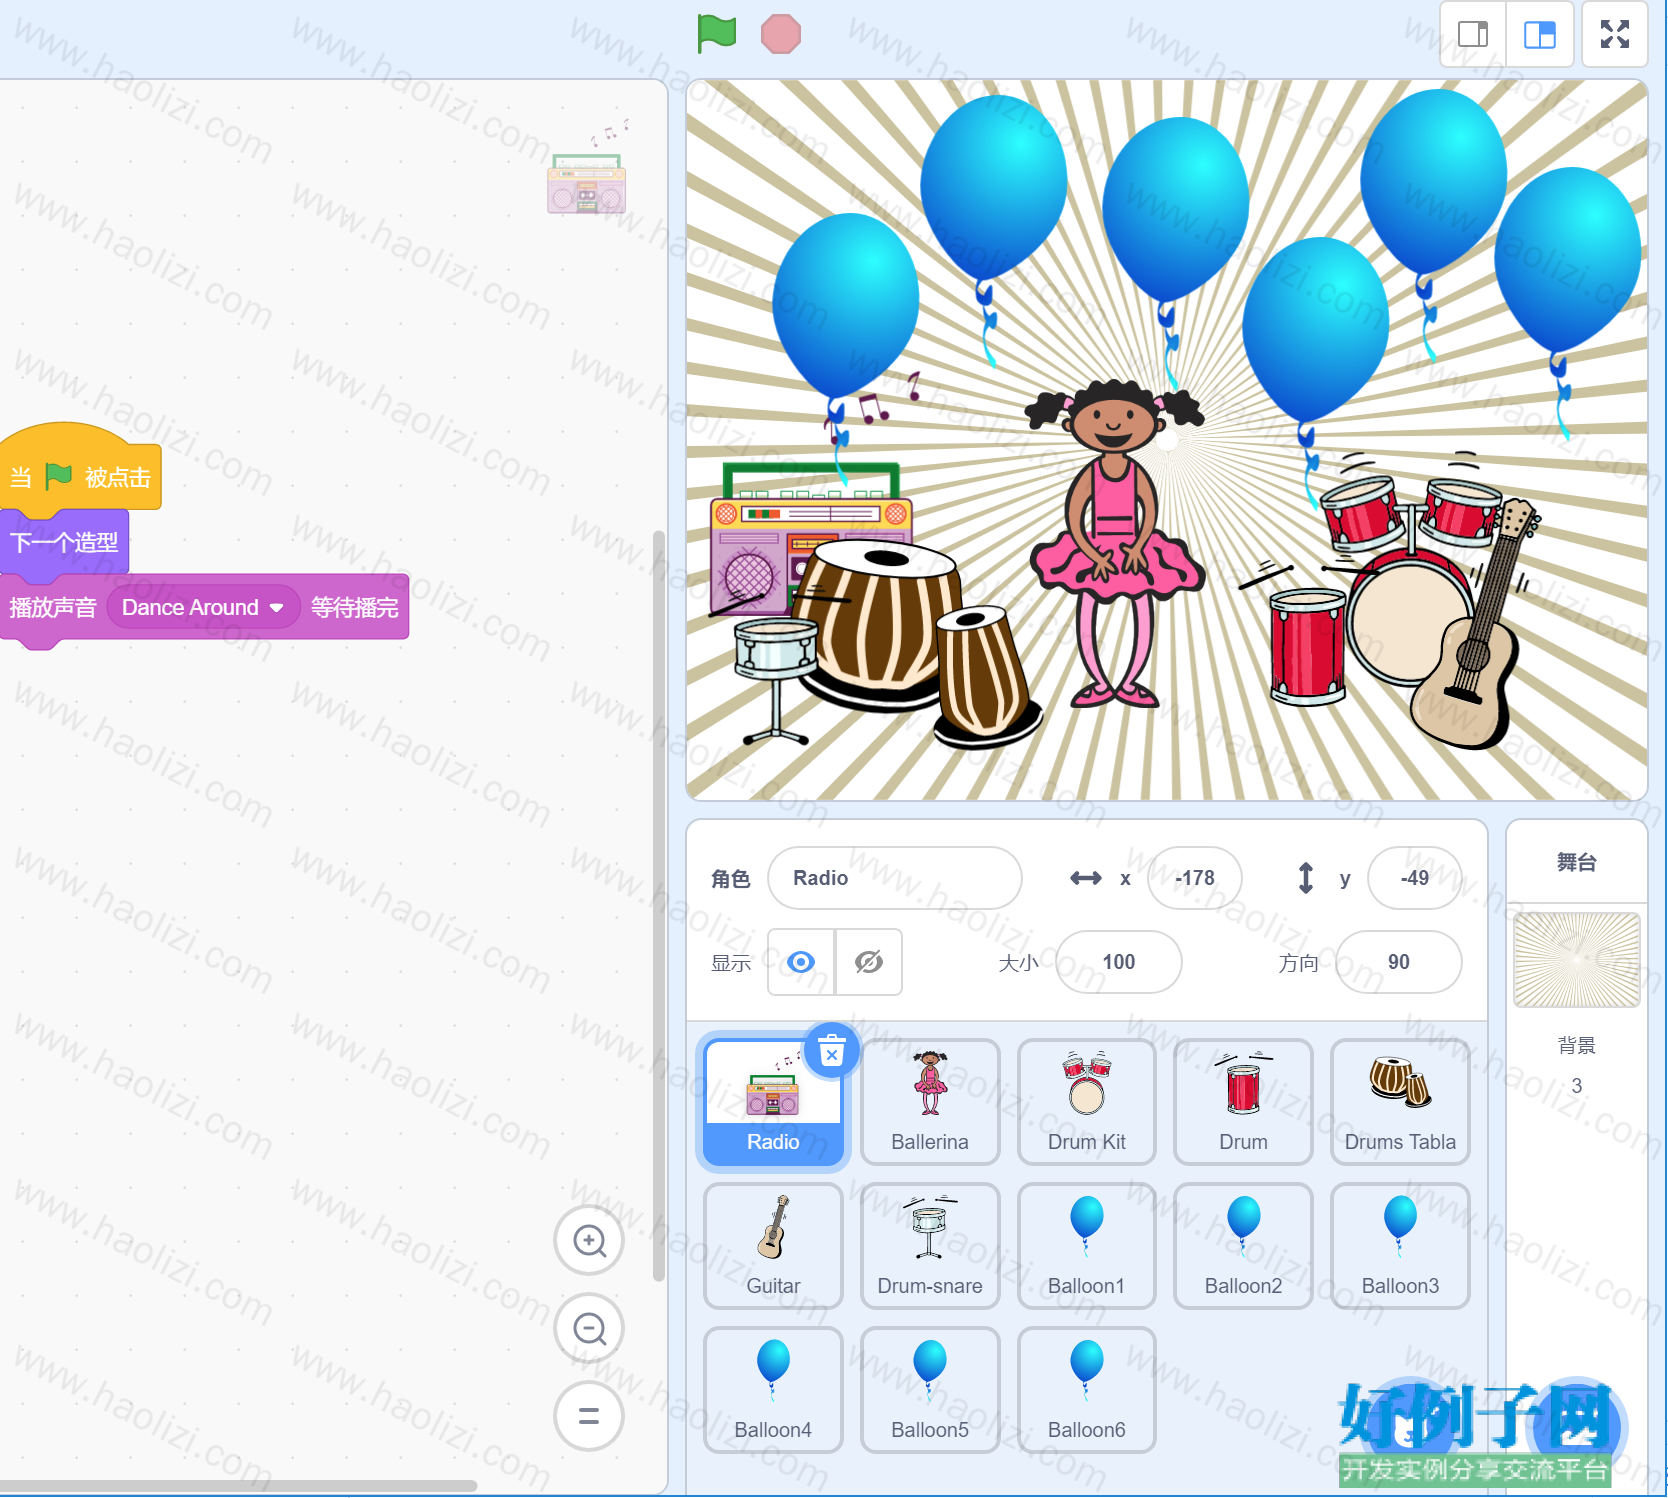
Task: Edit the sprite name field Radio
Action: point(895,878)
